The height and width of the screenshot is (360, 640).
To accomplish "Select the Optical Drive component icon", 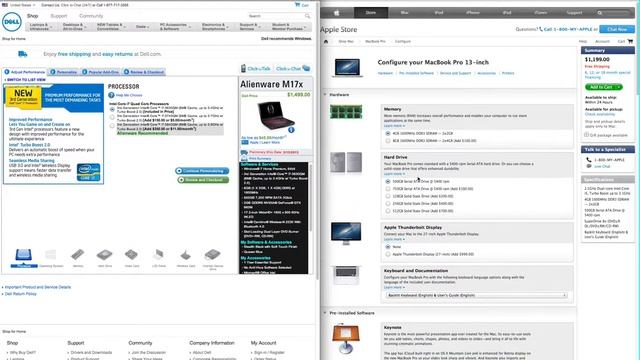I will (x=213, y=256).
